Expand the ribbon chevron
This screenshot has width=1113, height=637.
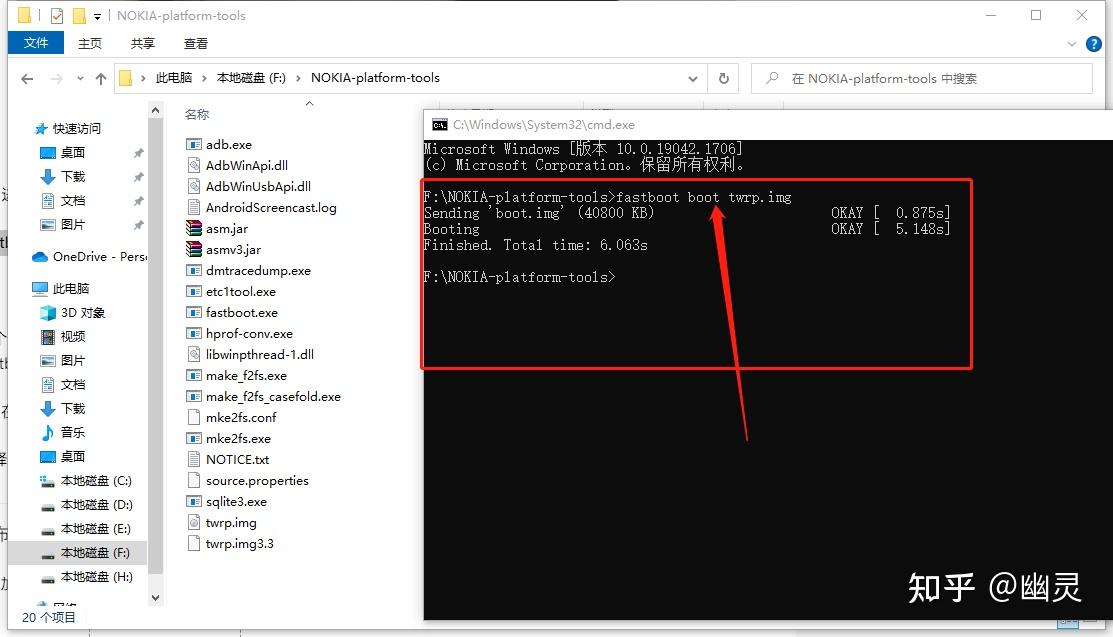click(1071, 44)
